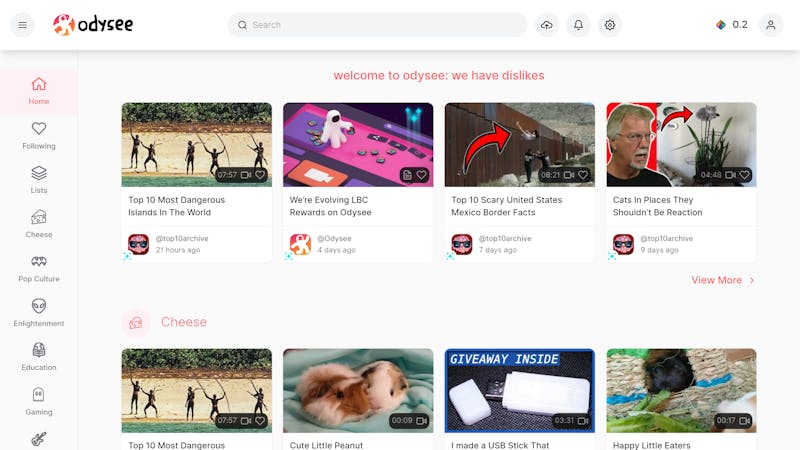Click 'welcome to odysee: we have dislikes' banner
The height and width of the screenshot is (450, 800).
pos(439,76)
